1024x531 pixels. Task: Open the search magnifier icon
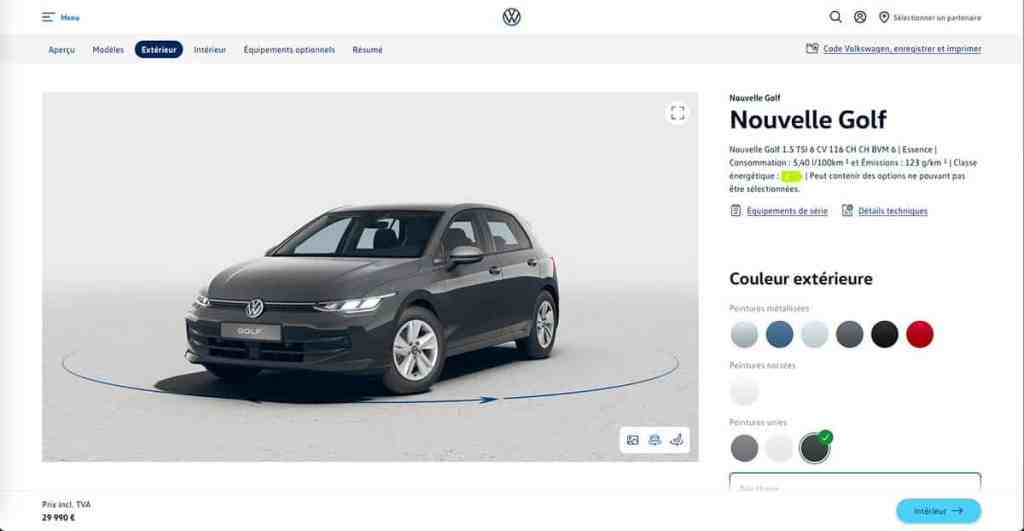click(835, 17)
